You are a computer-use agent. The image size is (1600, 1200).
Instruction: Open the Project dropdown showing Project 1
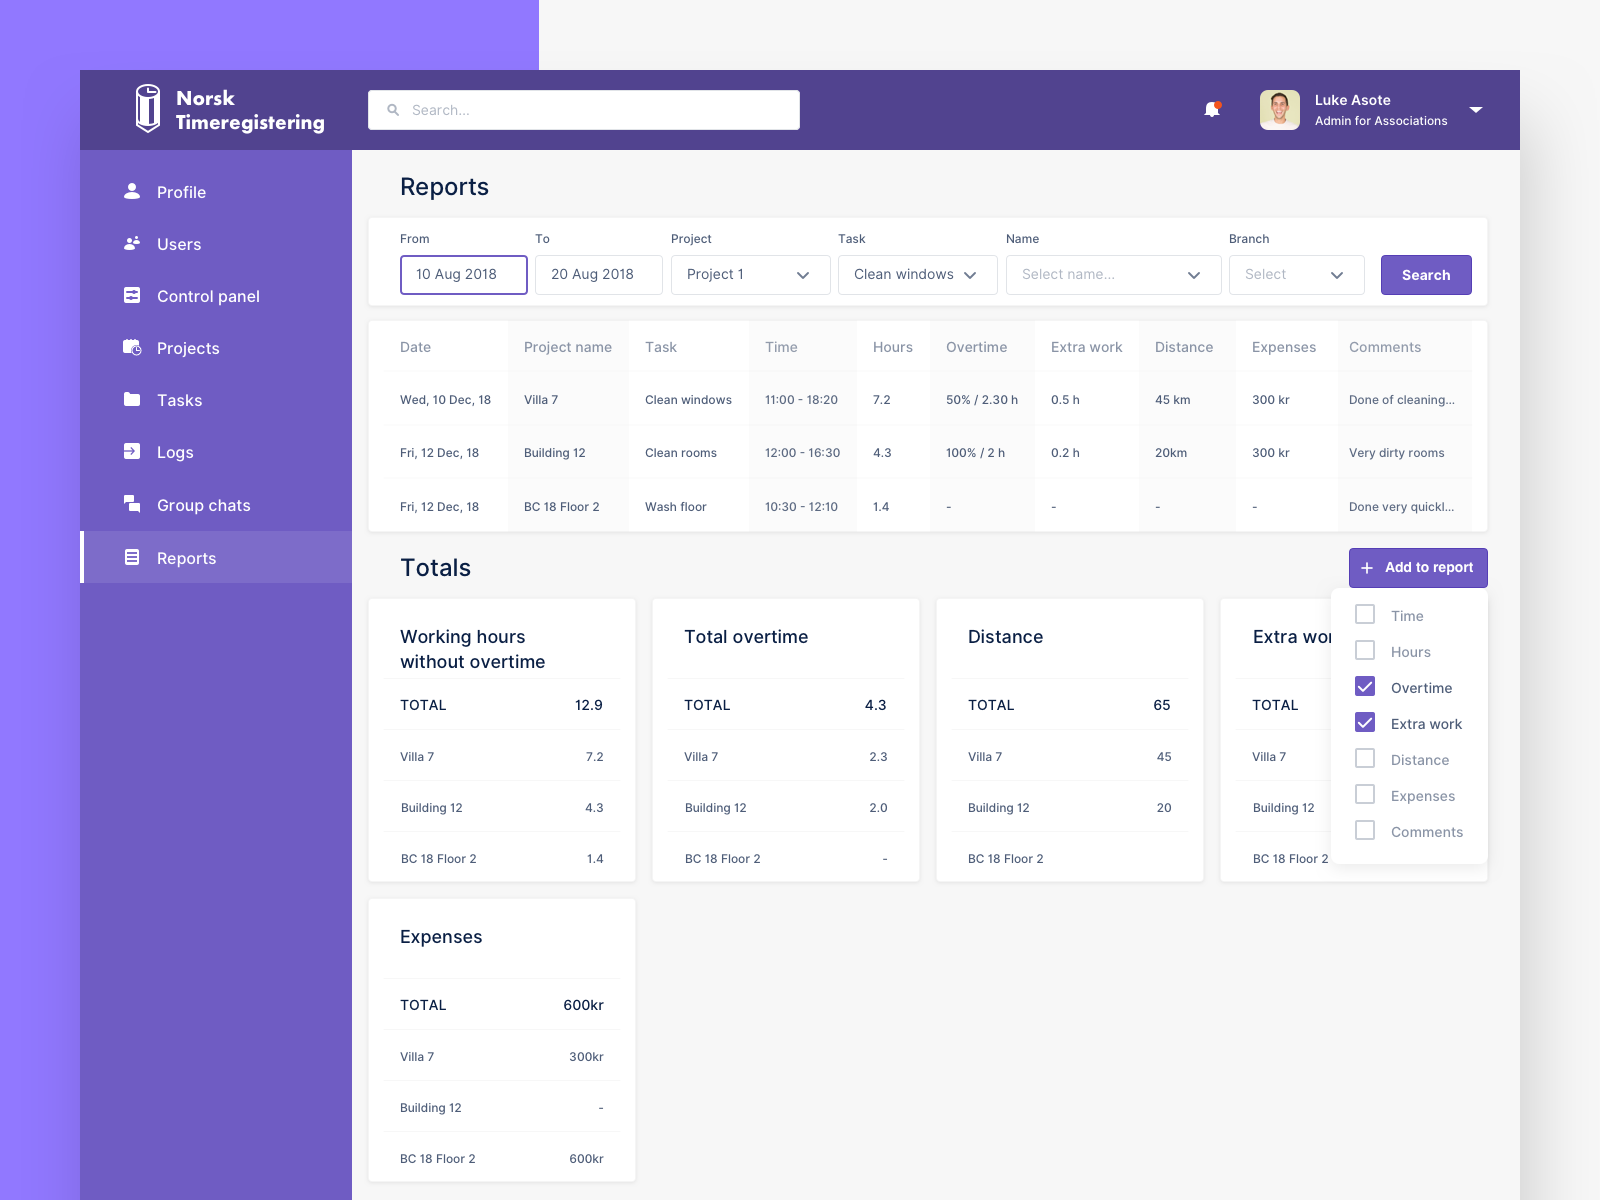pyautogui.click(x=750, y=274)
